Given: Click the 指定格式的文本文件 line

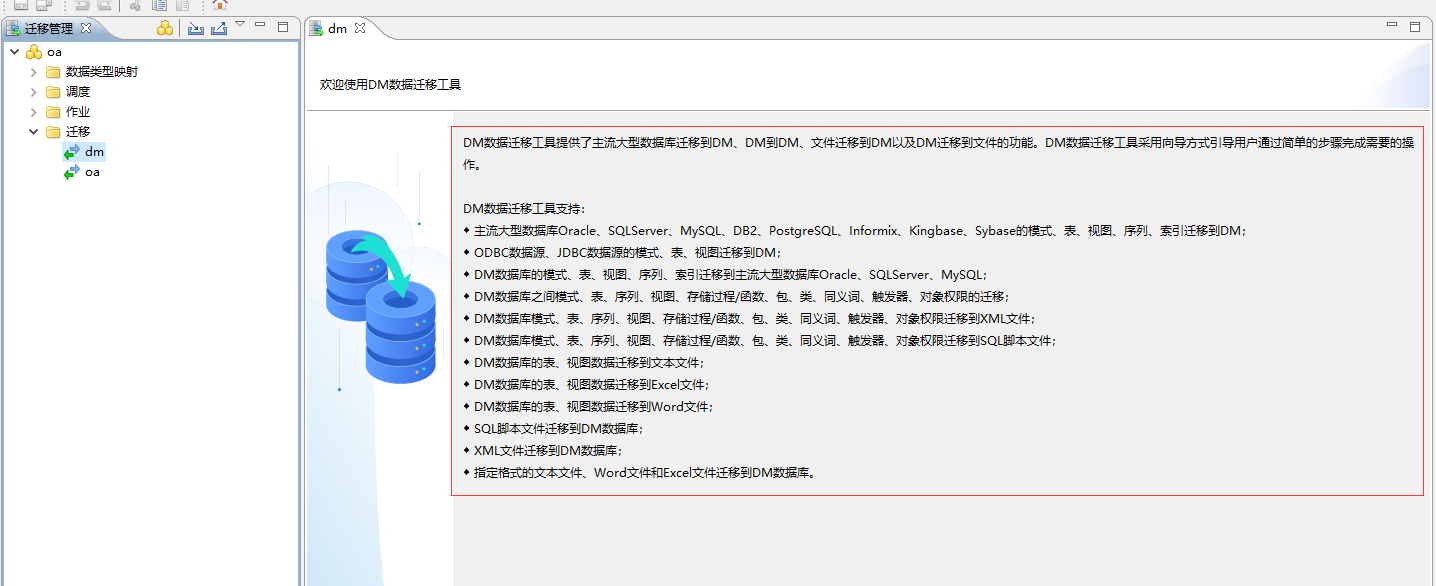Looking at the screenshot, I should tap(640, 473).
